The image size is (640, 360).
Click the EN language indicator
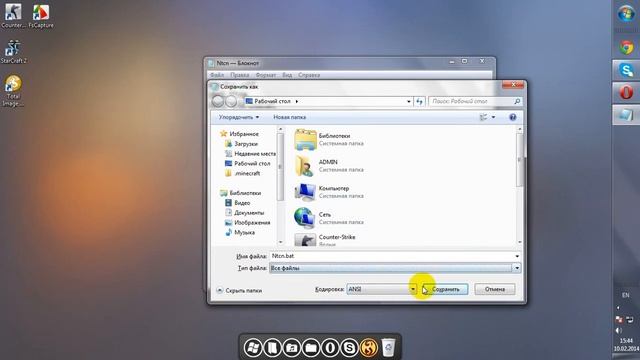click(625, 295)
